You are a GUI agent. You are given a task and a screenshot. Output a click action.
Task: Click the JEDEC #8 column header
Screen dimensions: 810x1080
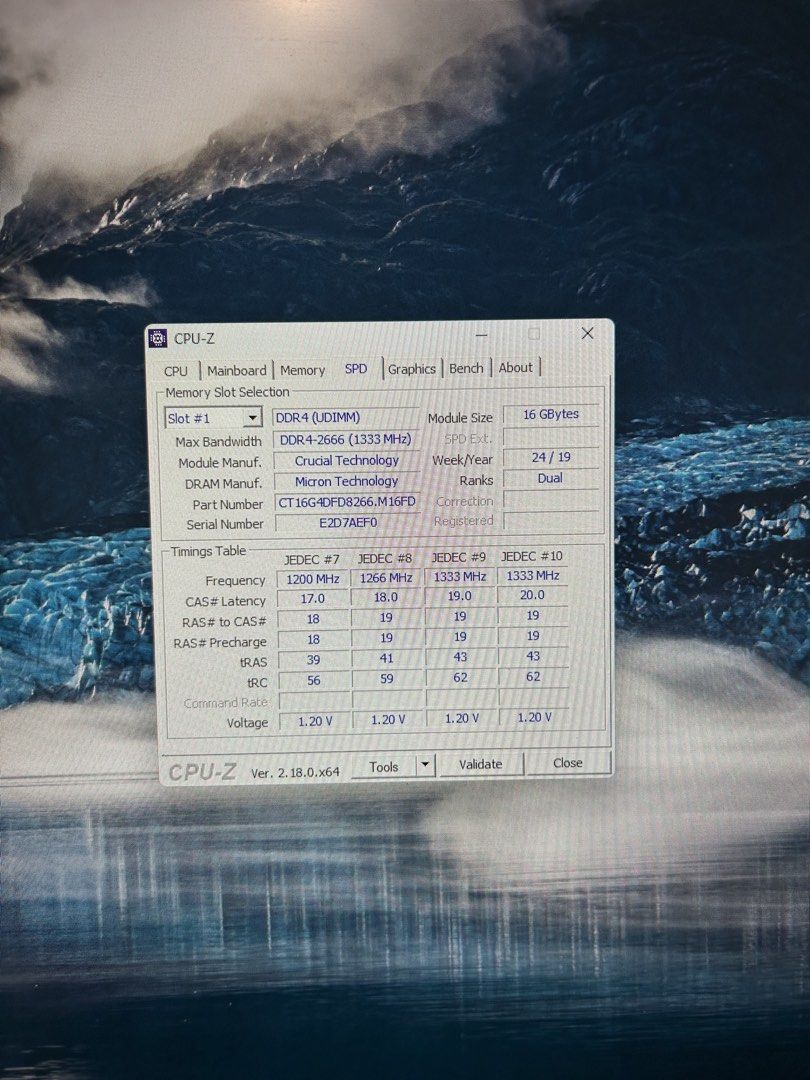pos(385,559)
